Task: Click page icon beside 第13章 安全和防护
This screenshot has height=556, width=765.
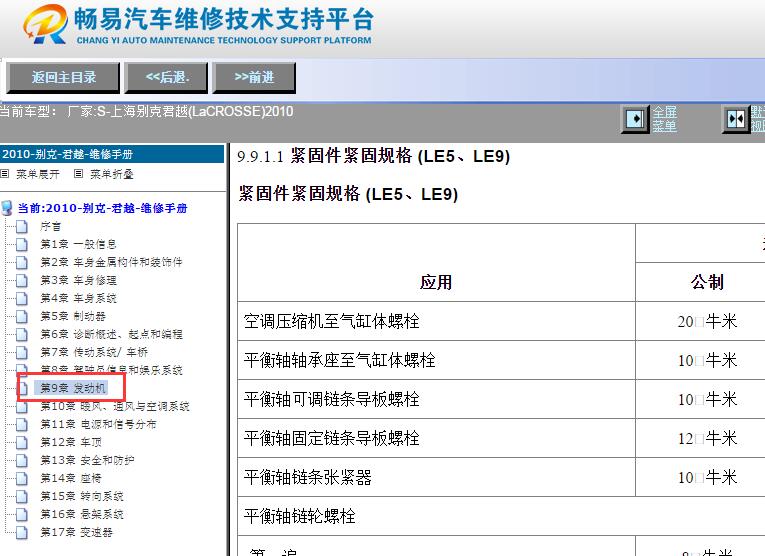Action: click(x=21, y=460)
